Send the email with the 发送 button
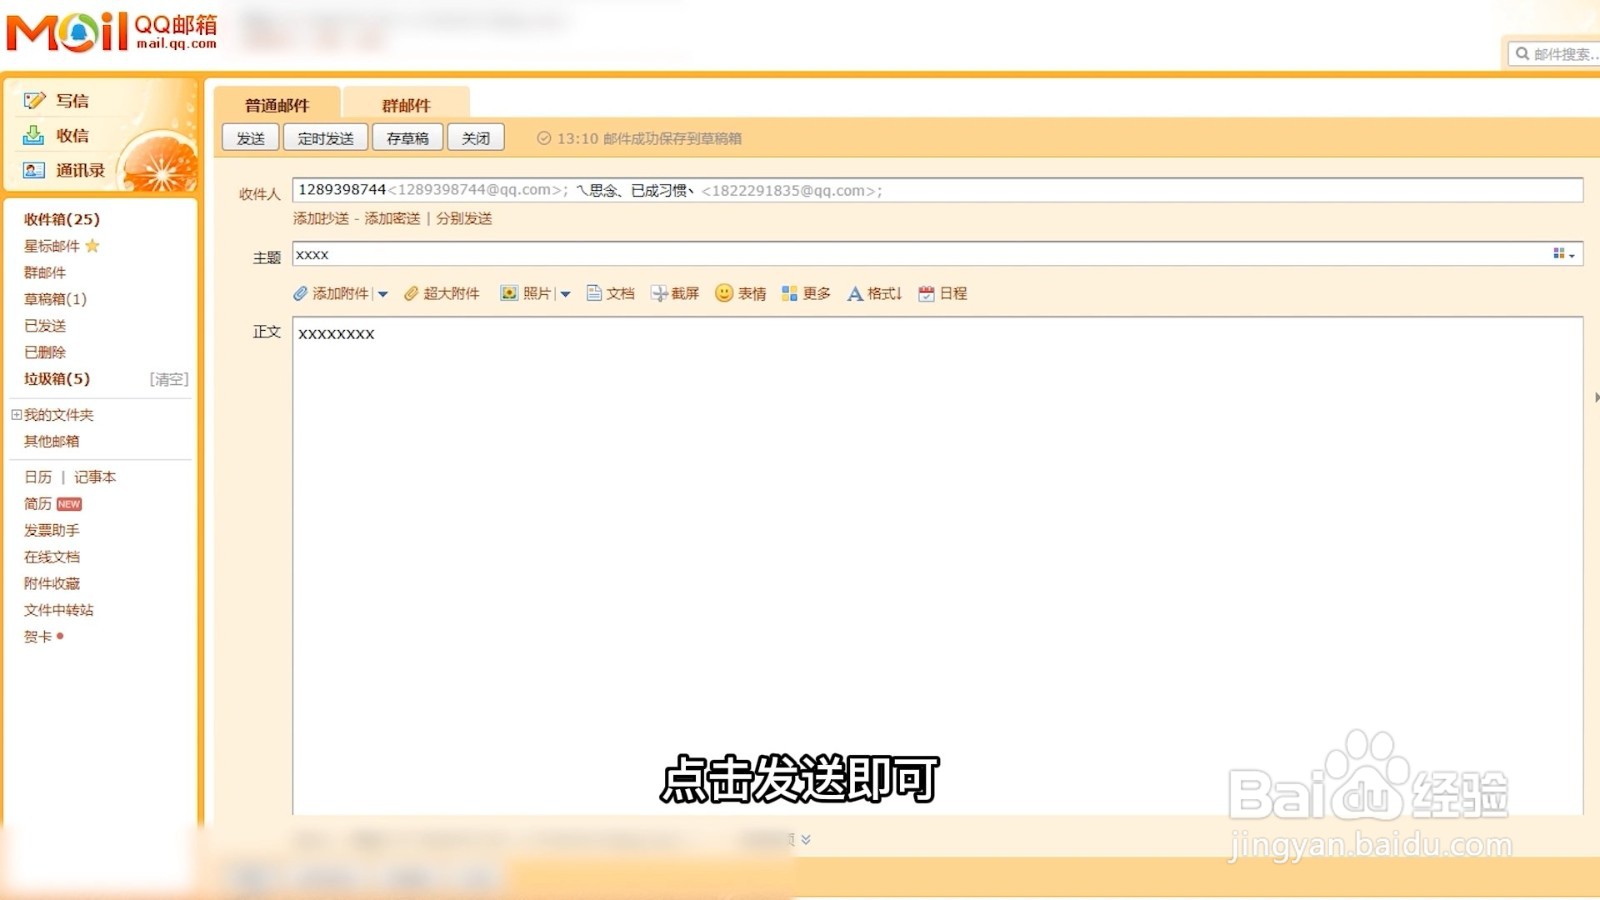 click(249, 137)
